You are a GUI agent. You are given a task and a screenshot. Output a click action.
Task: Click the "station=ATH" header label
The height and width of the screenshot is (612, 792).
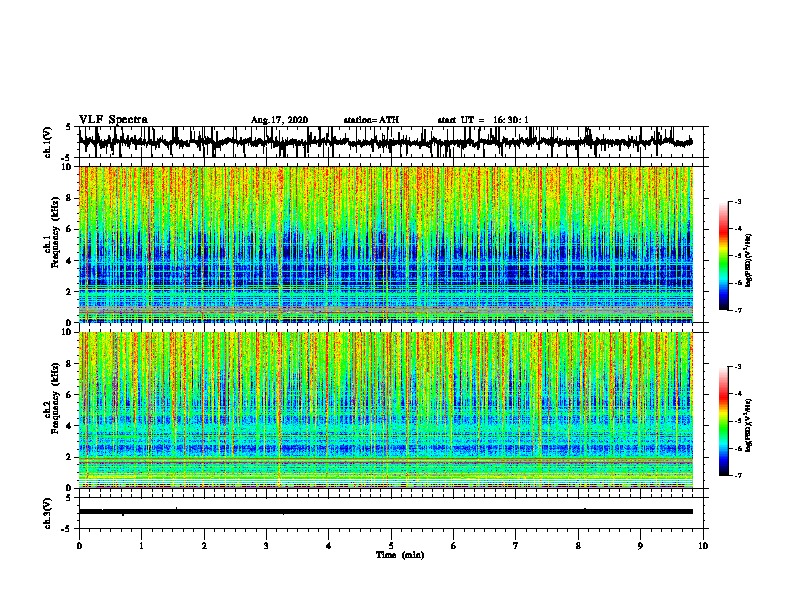(x=371, y=120)
